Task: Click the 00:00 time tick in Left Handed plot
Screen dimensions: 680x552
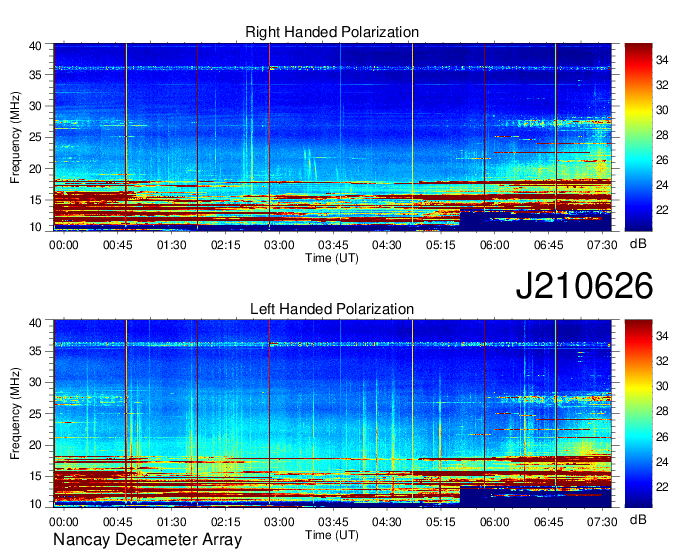Action: (64, 522)
